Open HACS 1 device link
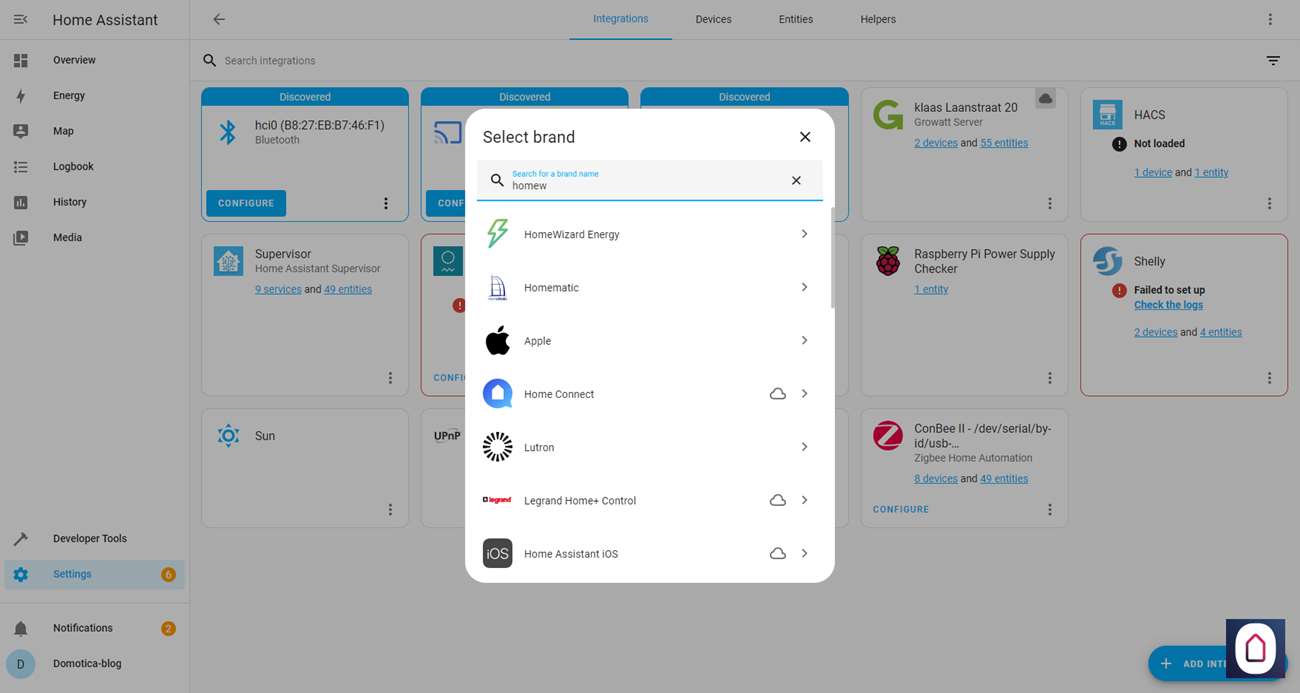Image resolution: width=1300 pixels, height=693 pixels. pos(1153,172)
